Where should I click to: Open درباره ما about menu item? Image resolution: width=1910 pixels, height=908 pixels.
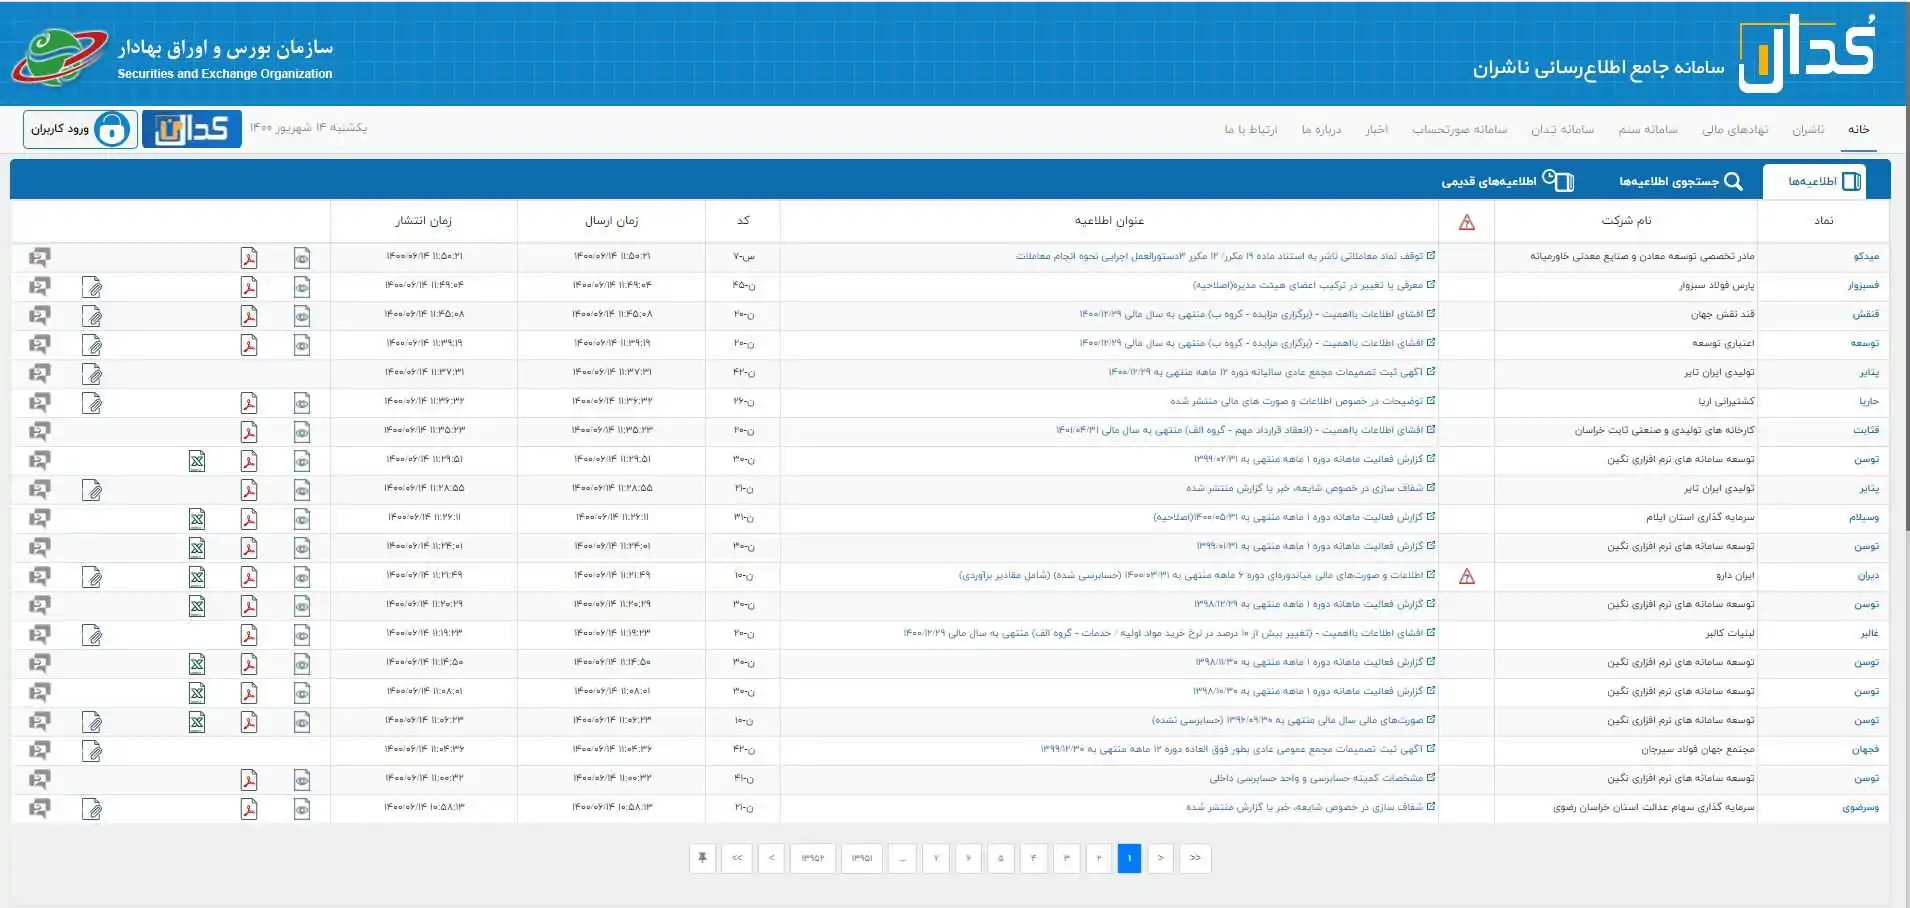pos(1321,129)
